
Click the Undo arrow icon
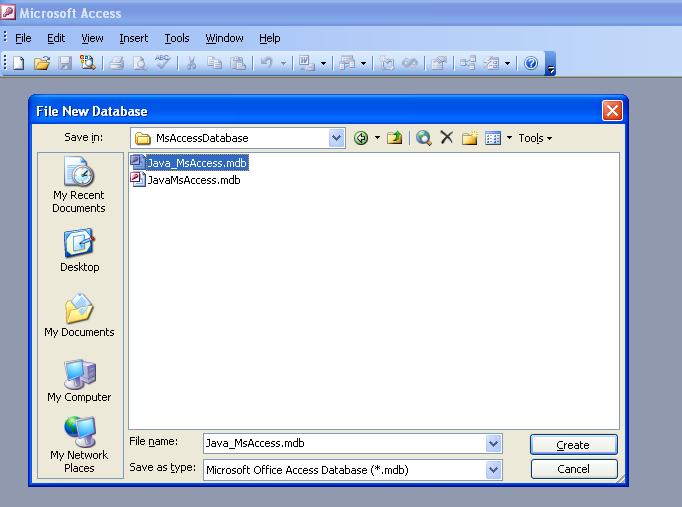point(266,63)
